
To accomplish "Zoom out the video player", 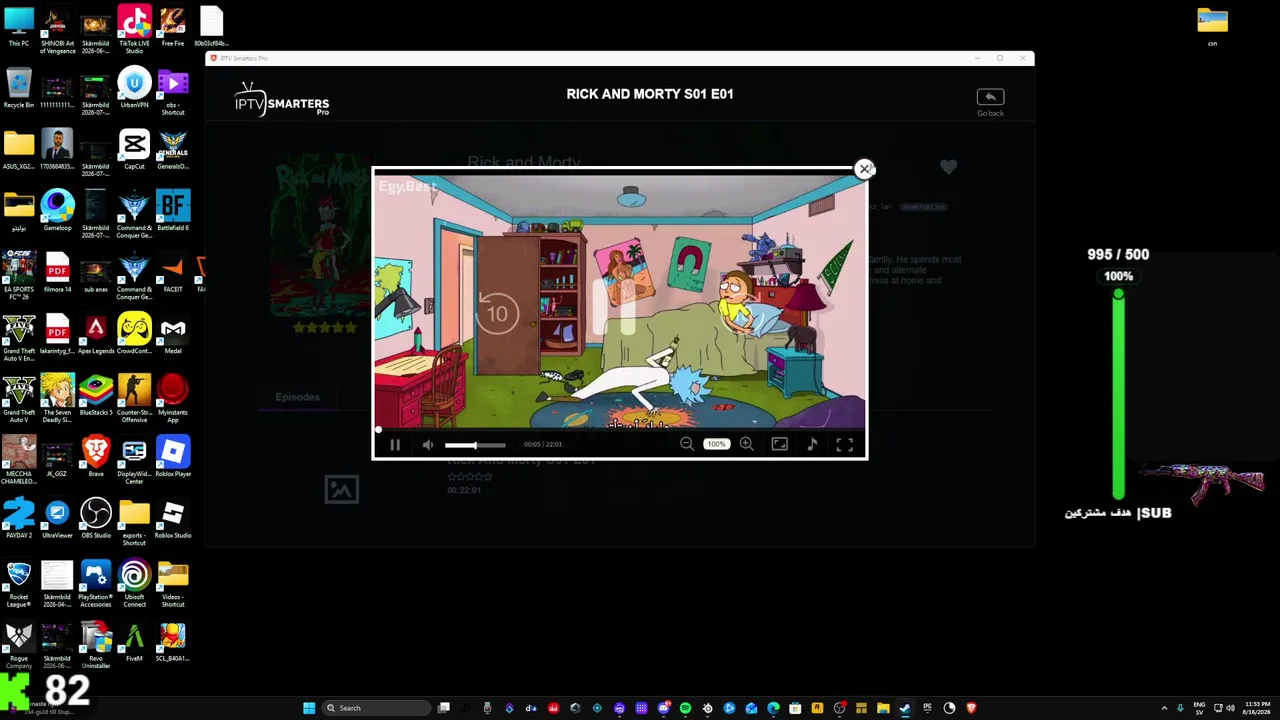I will [x=687, y=444].
